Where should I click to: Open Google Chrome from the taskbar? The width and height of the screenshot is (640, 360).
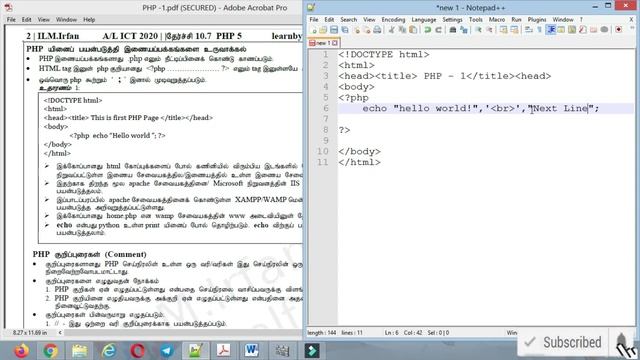(x=51, y=351)
